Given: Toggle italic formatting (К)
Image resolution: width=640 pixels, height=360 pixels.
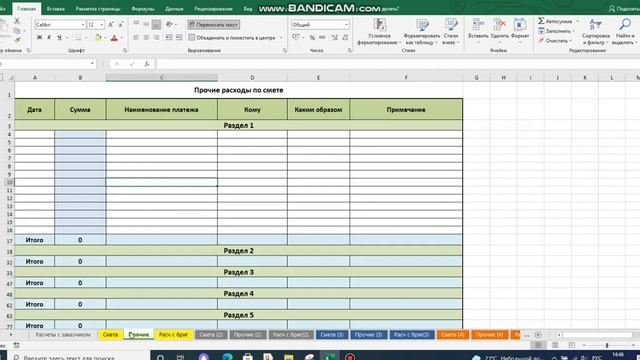Looking at the screenshot, I should click(x=49, y=38).
